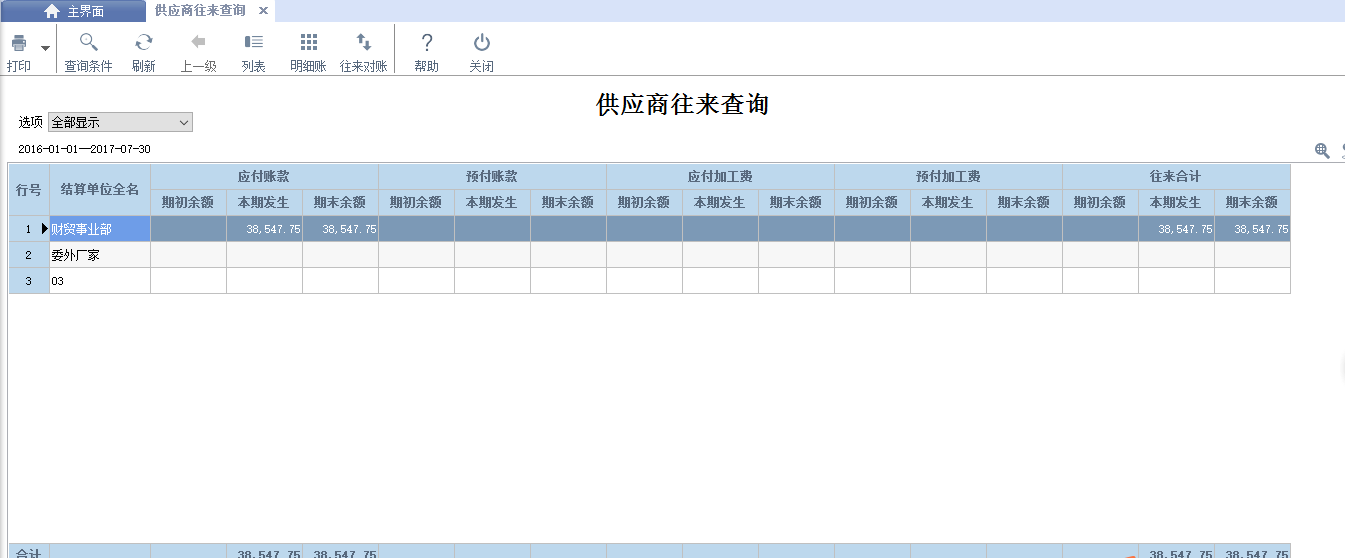This screenshot has width=1345, height=558.
Task: Switch to the 主界面 home tab
Action: pos(73,11)
